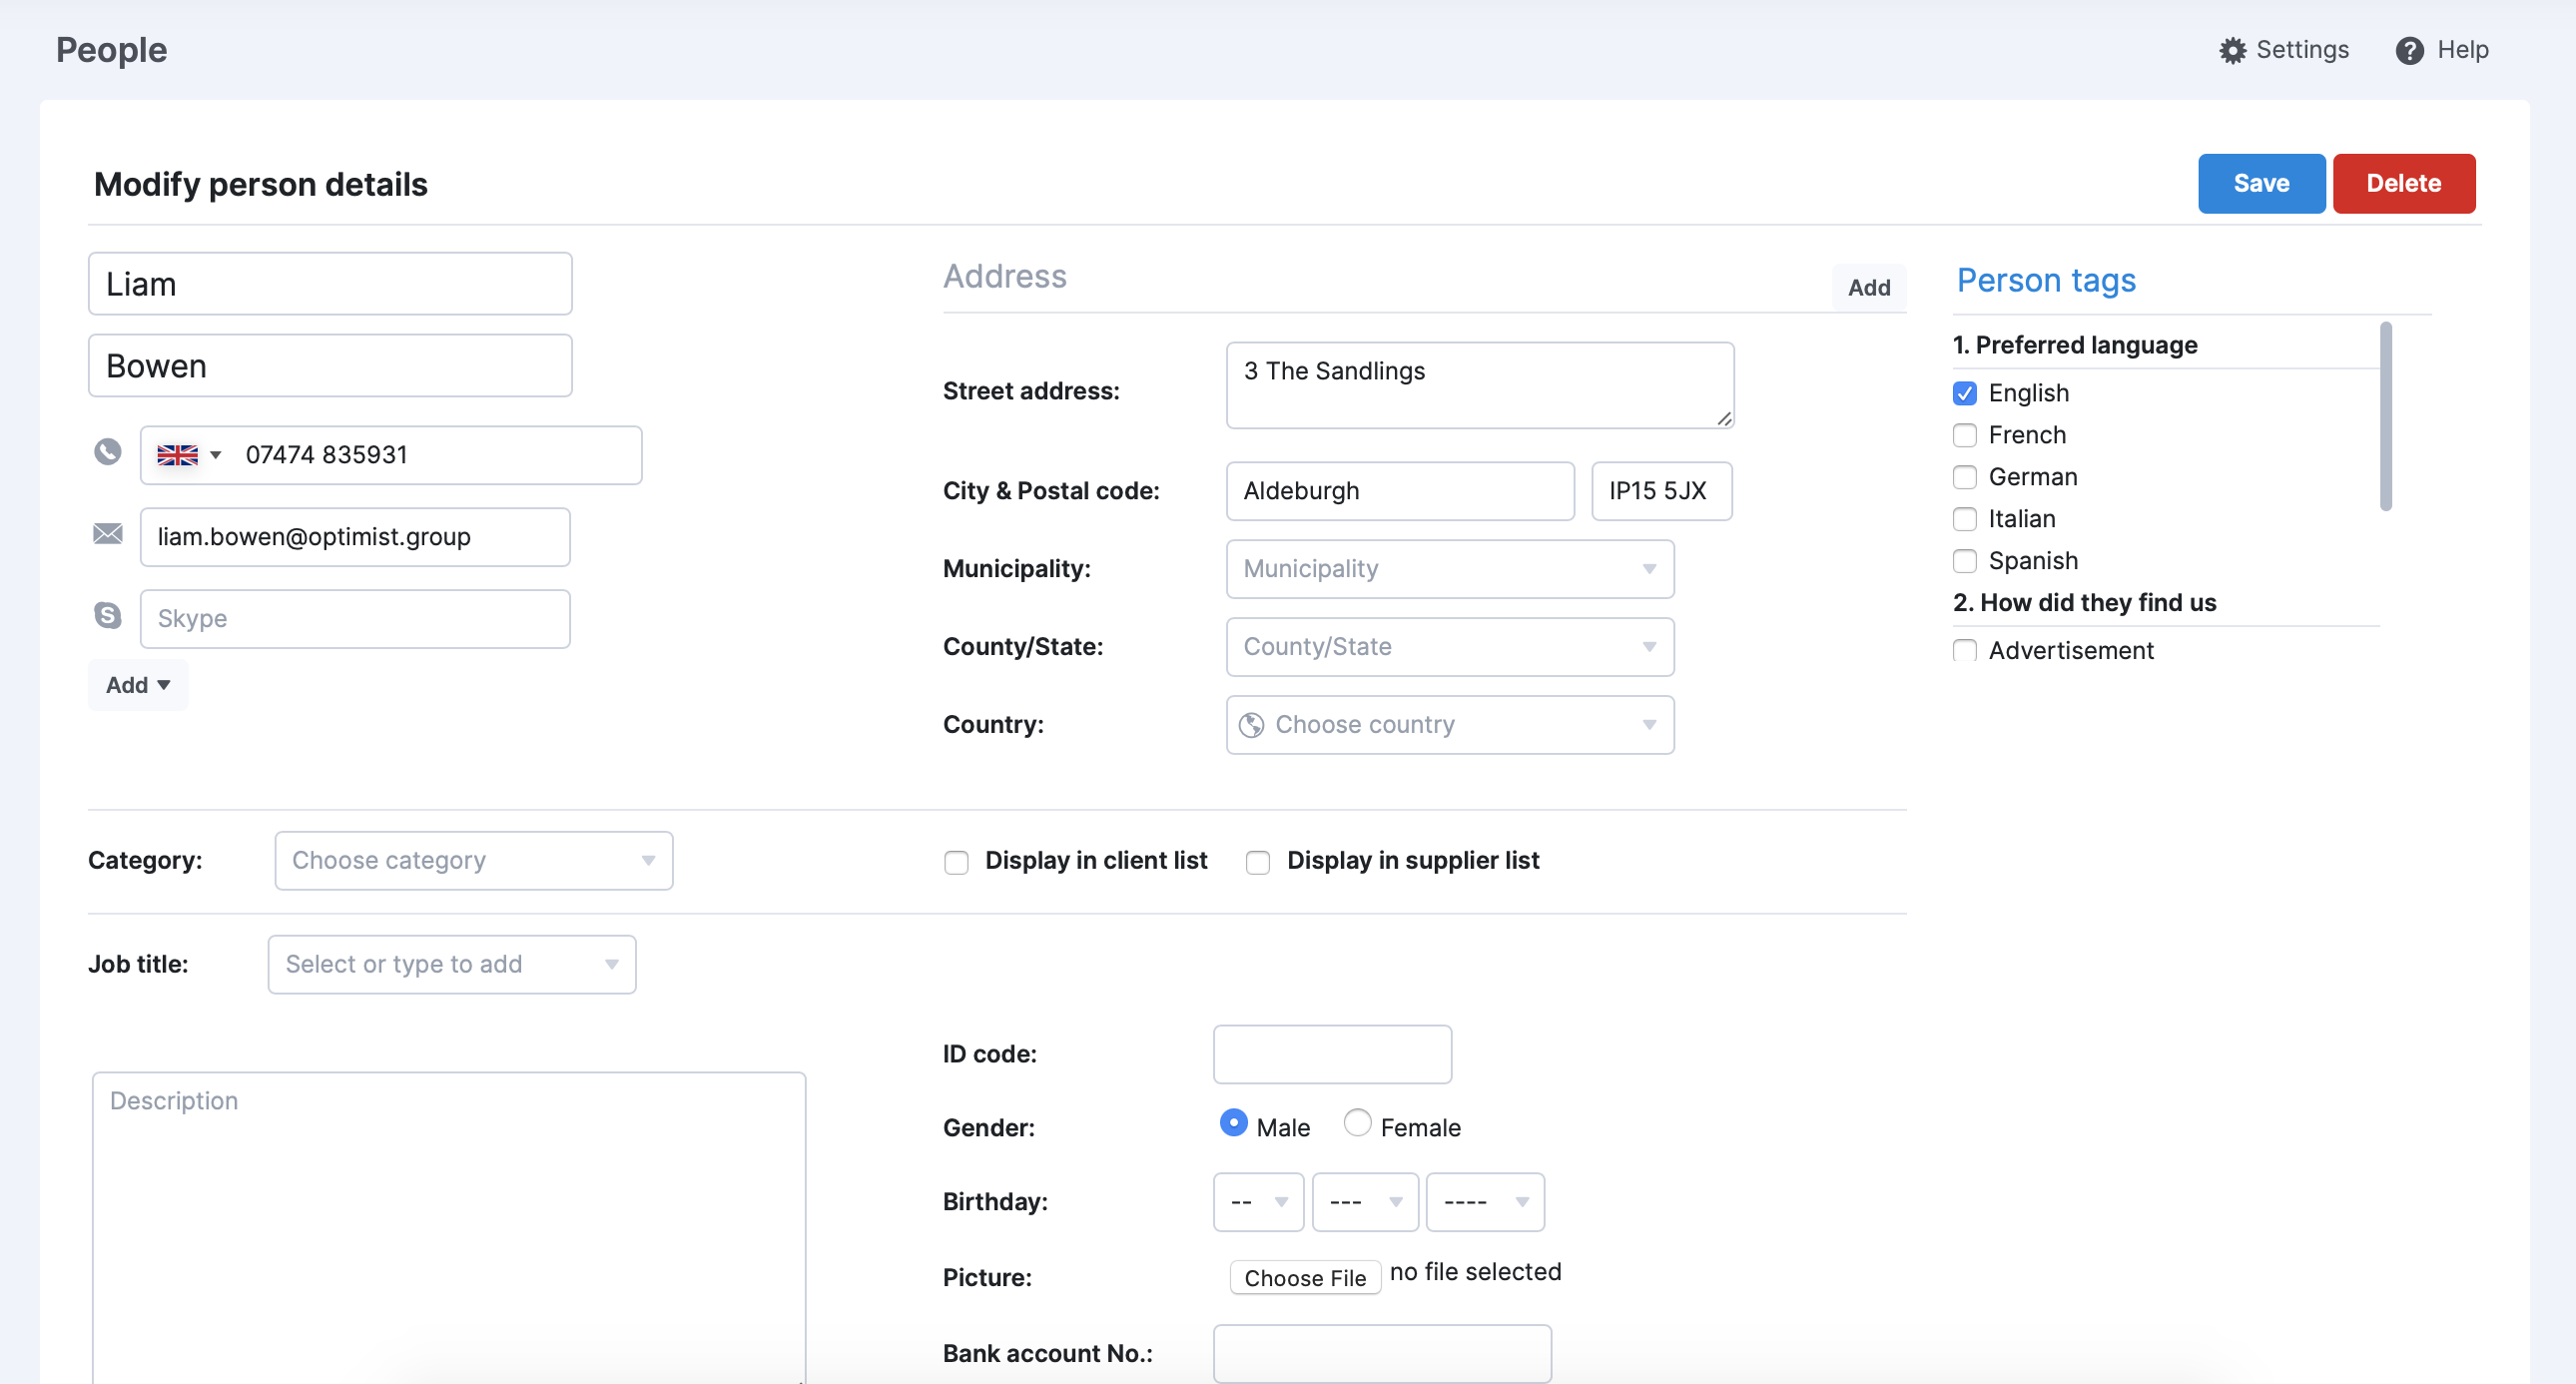Click the Skype logo icon
The width and height of the screenshot is (2576, 1384).
108,615
